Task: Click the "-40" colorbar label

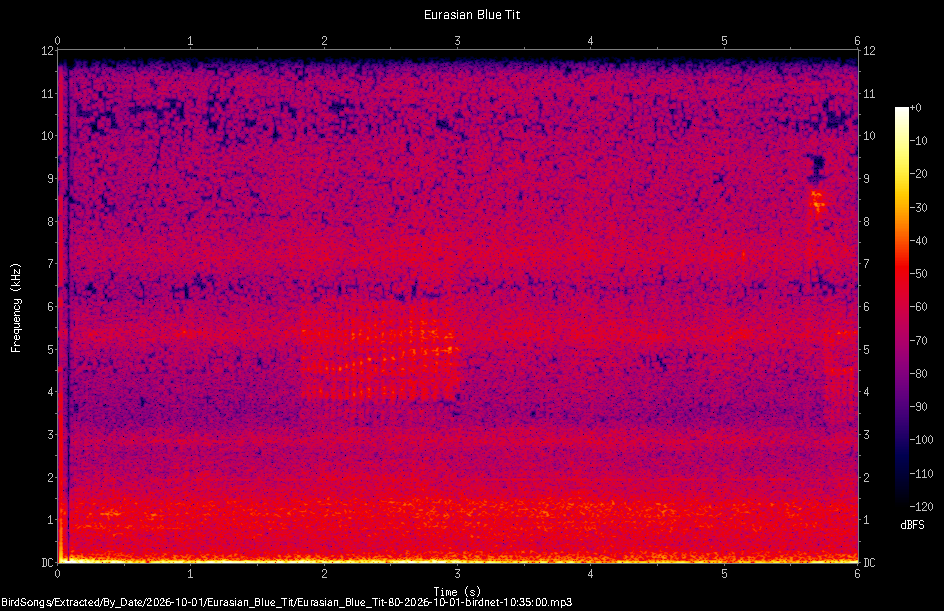Action: [x=919, y=241]
